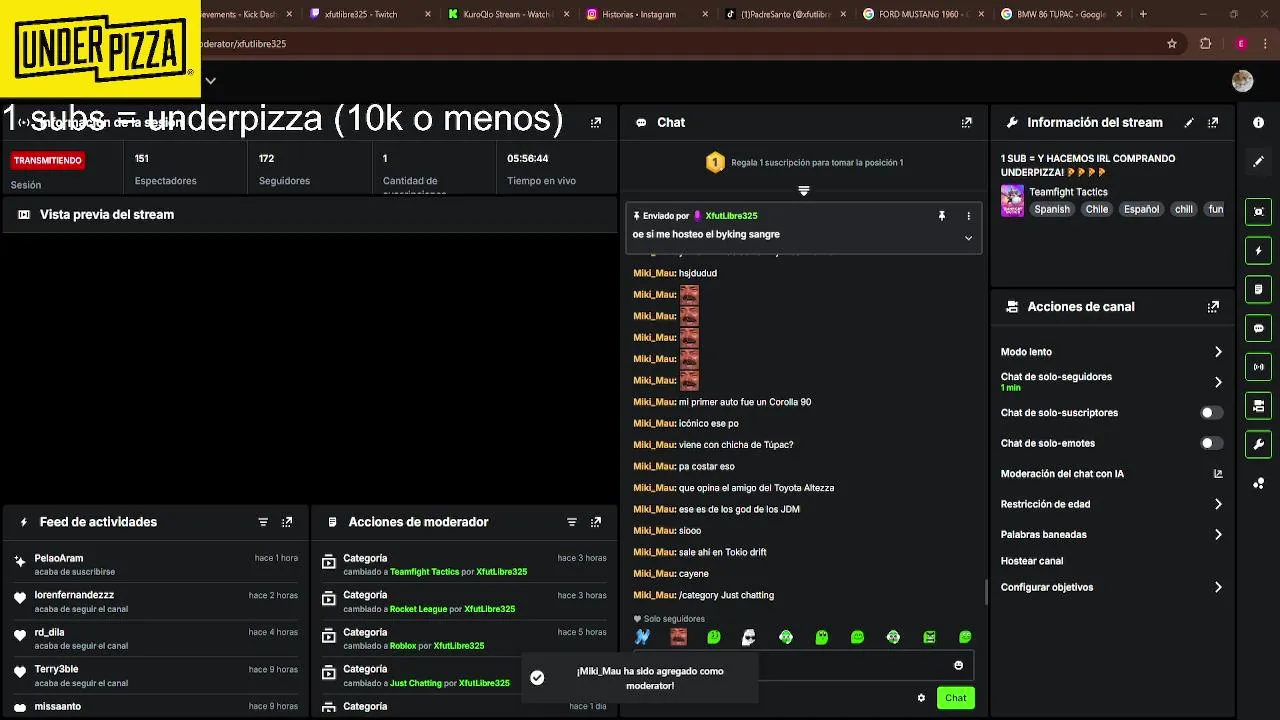The height and width of the screenshot is (720, 1280).
Task: Click Terry3ble in the activity feed
Action: pyautogui.click(x=56, y=669)
